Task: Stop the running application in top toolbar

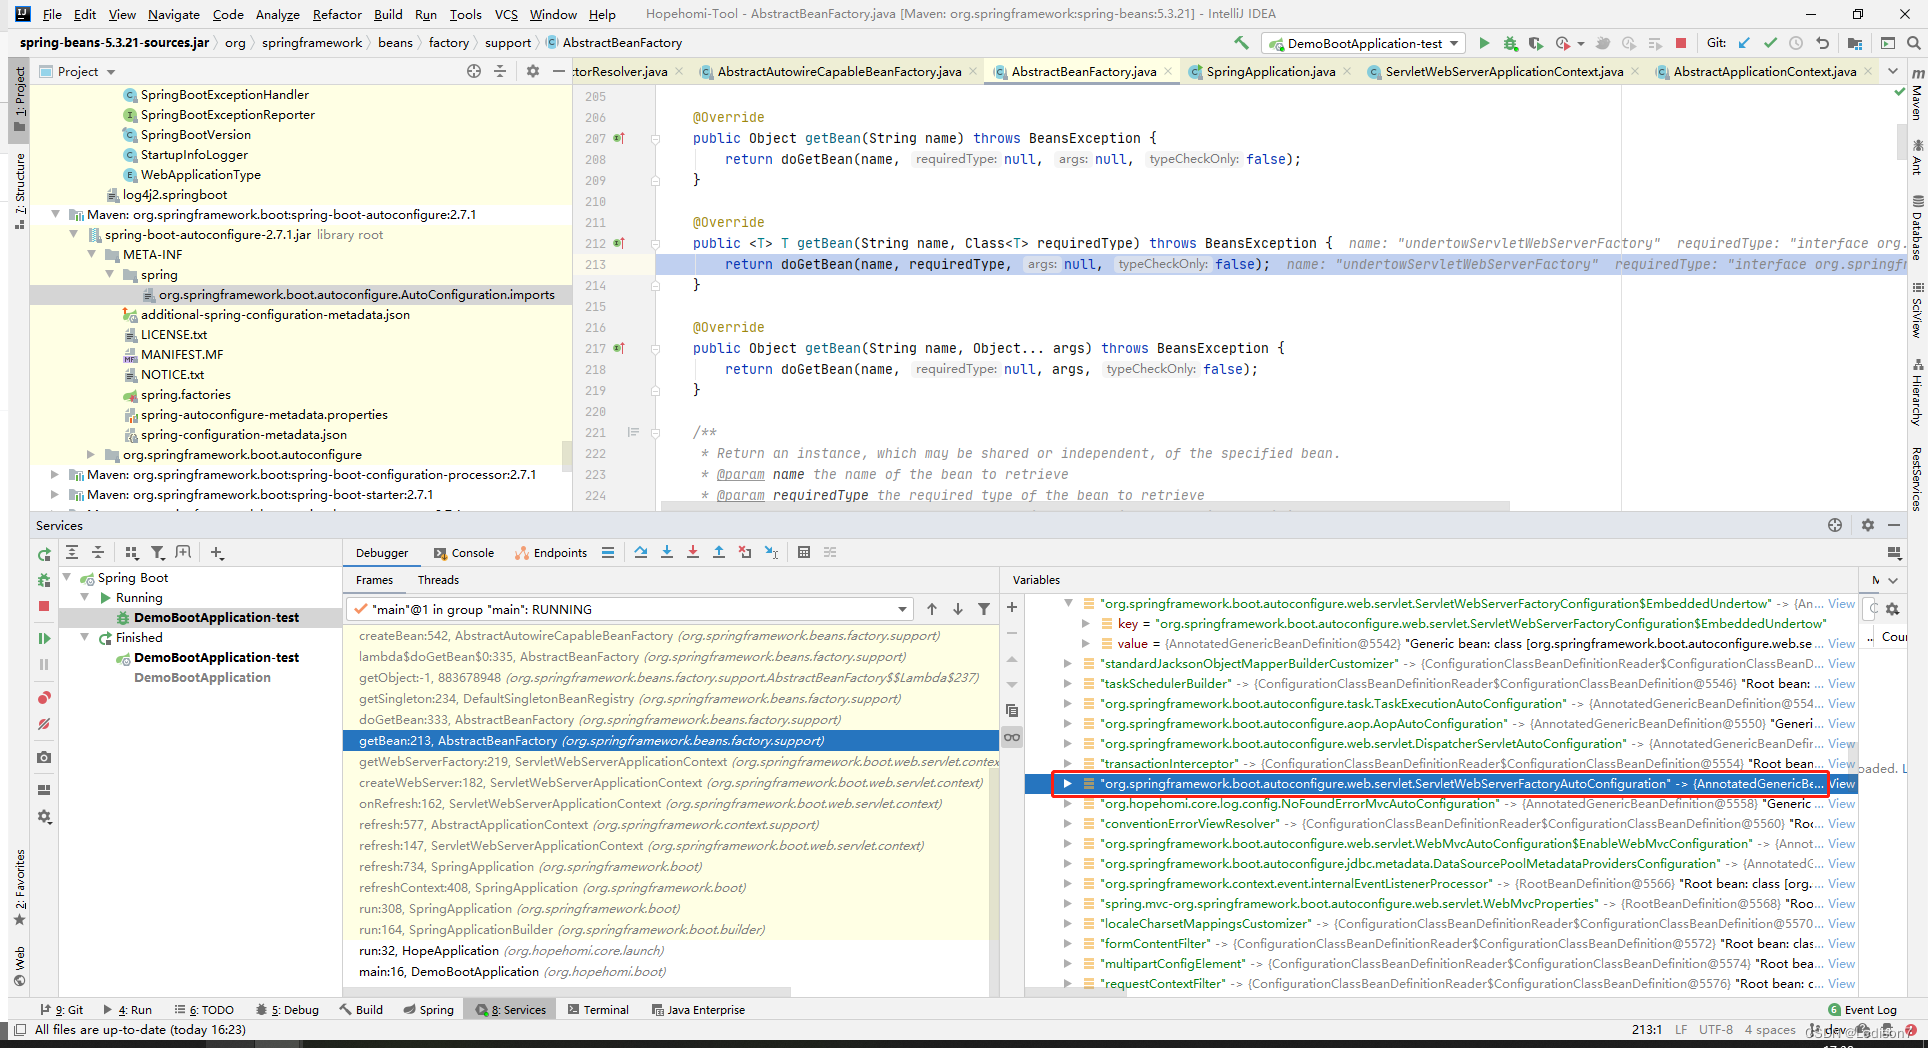Action: (1681, 43)
